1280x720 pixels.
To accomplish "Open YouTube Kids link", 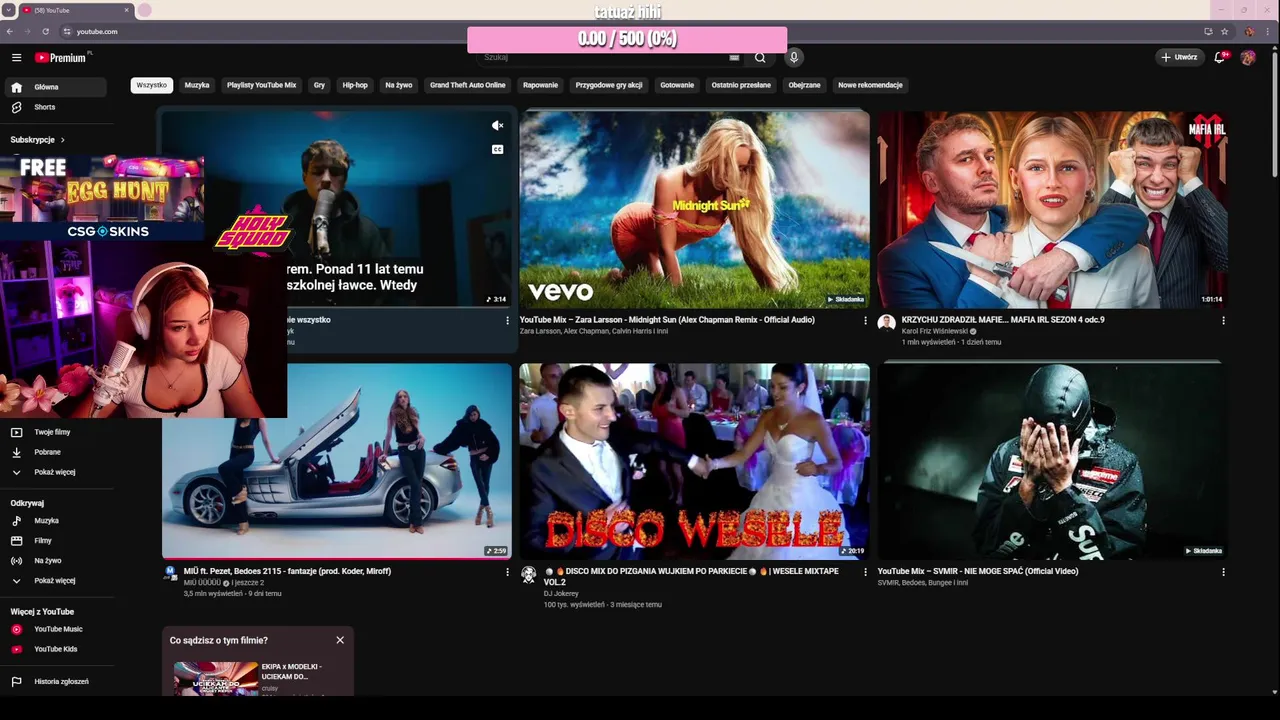I will [x=55, y=650].
